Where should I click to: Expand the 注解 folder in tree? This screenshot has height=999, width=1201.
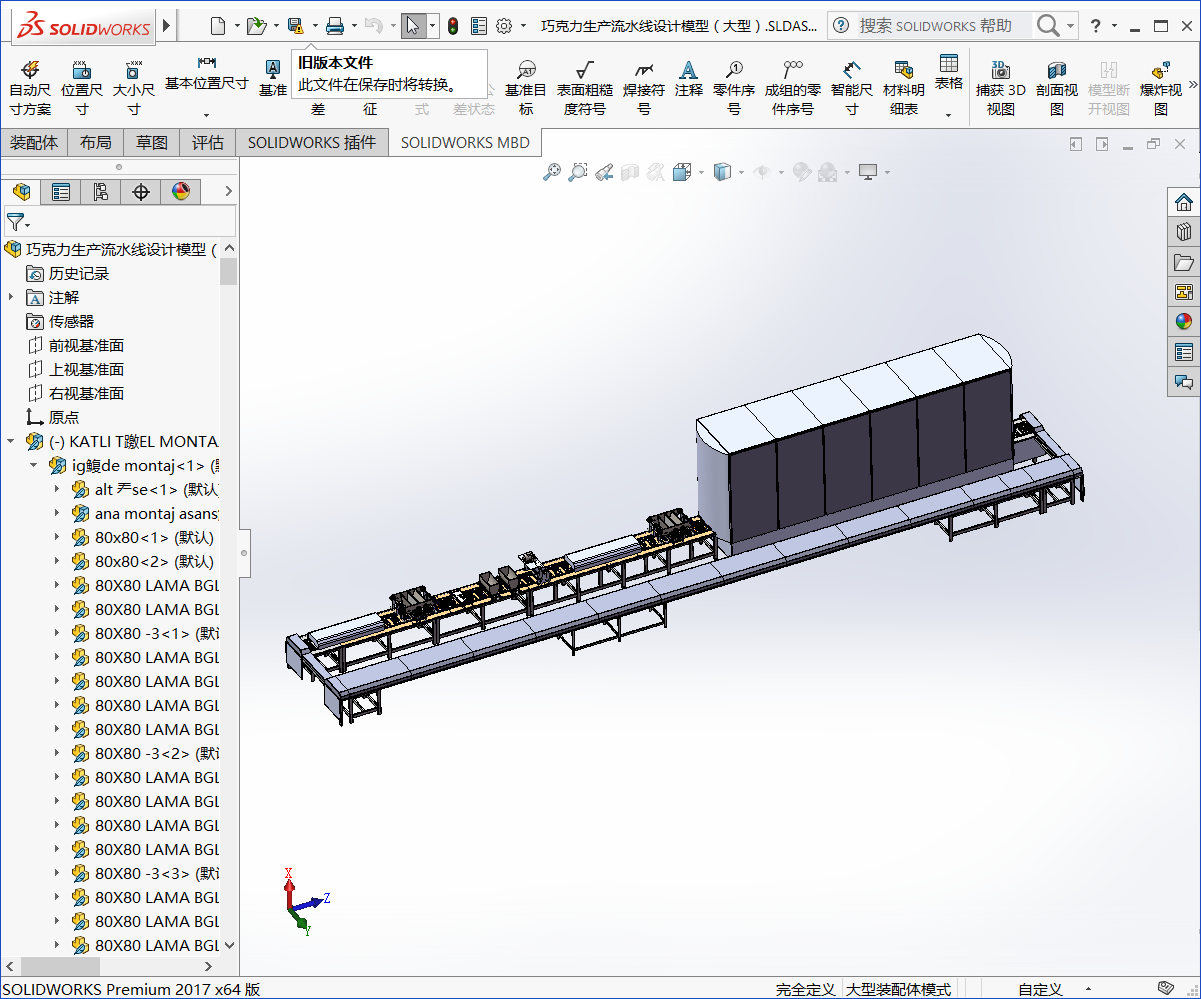click(11, 297)
